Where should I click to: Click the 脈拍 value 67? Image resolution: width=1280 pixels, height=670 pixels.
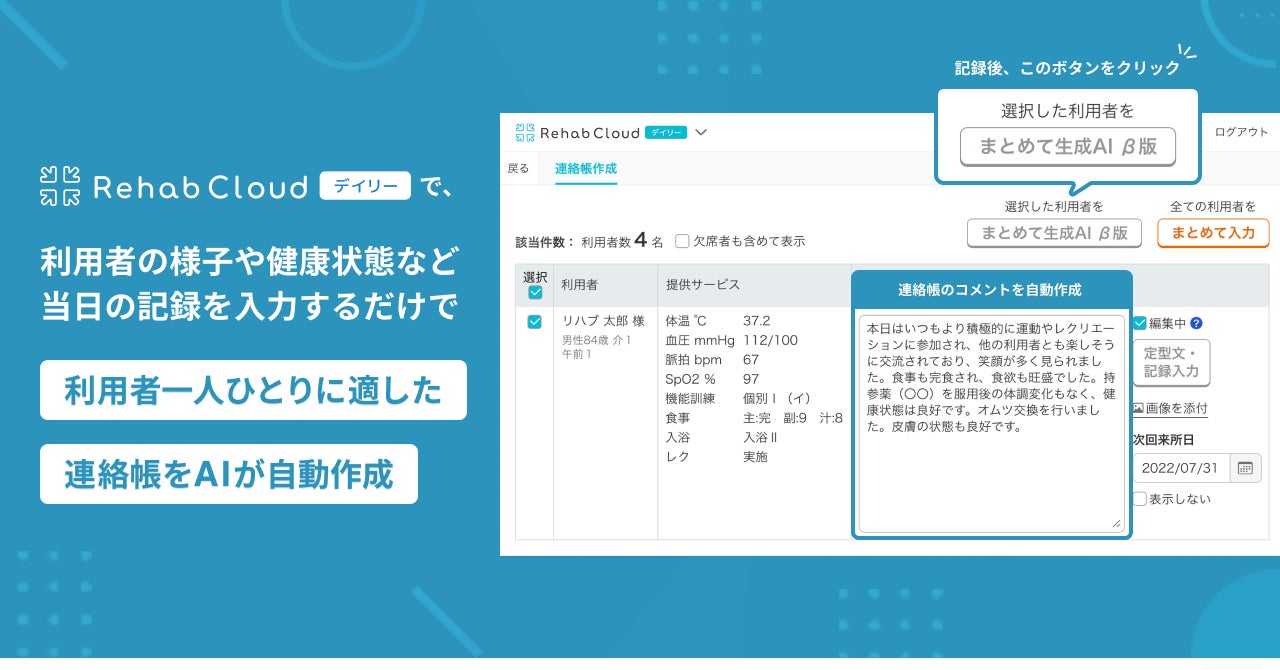tap(751, 360)
